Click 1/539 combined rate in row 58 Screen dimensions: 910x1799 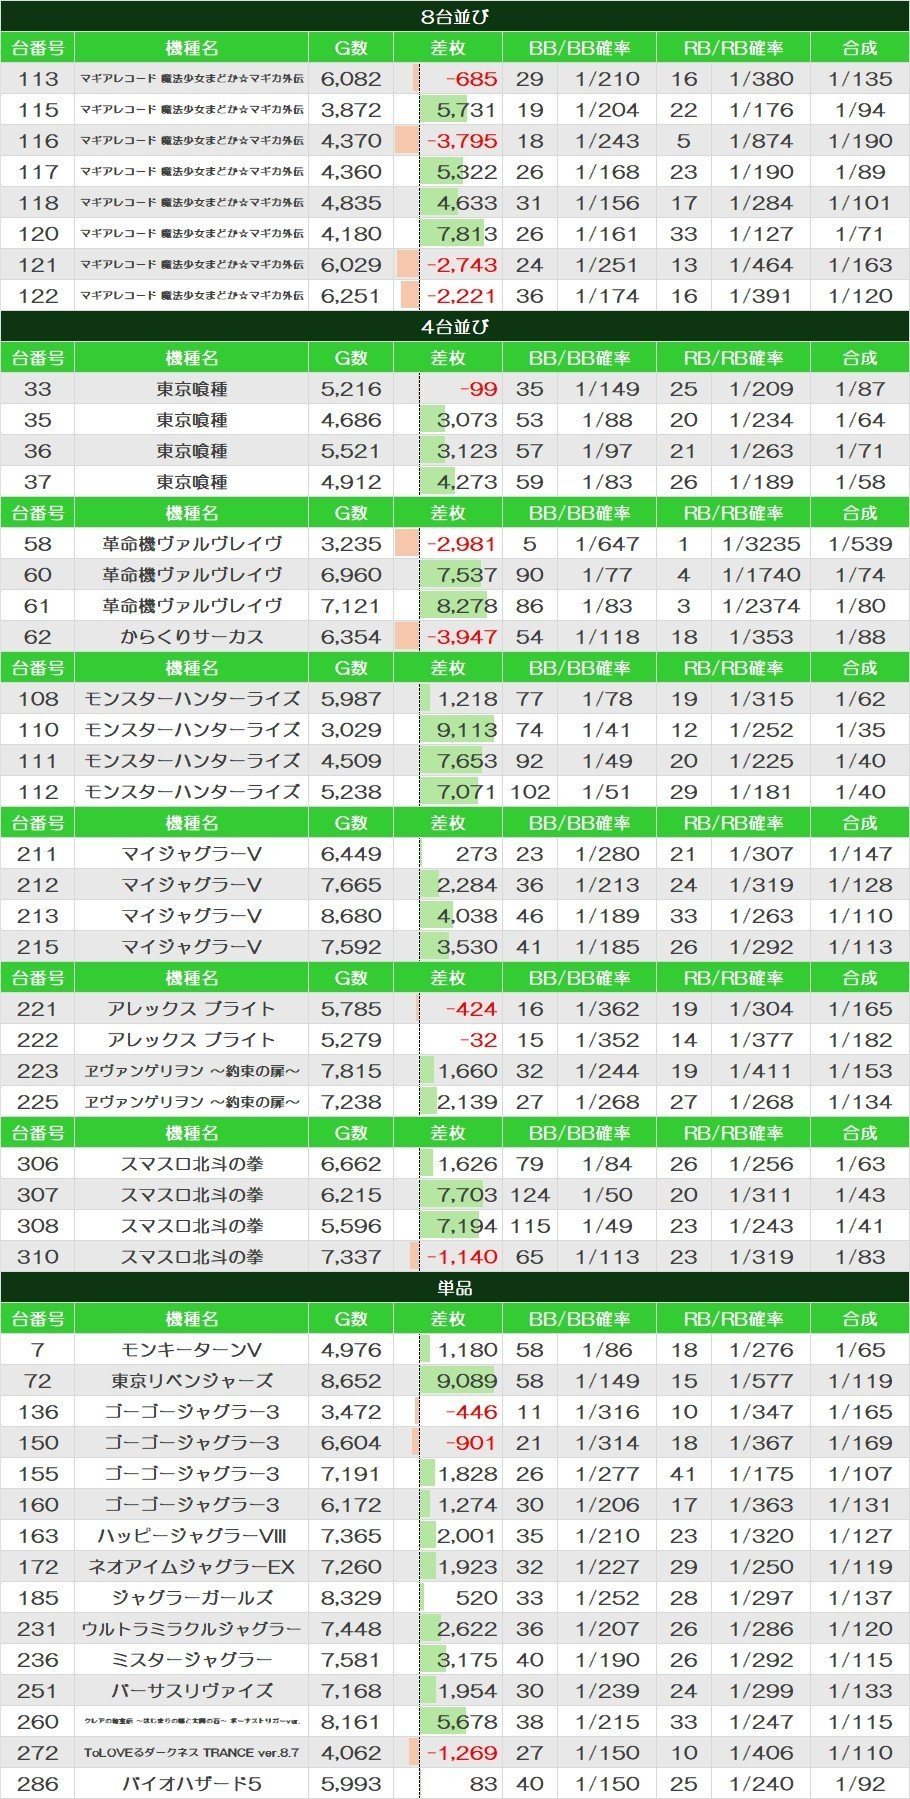point(860,544)
